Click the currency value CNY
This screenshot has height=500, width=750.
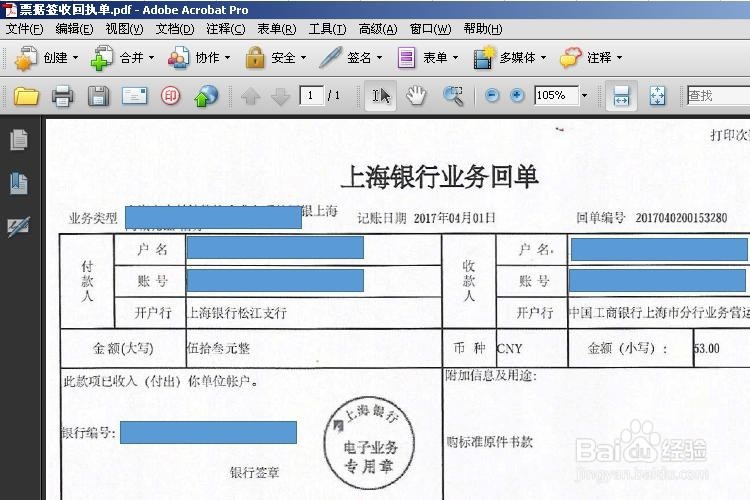point(509,349)
